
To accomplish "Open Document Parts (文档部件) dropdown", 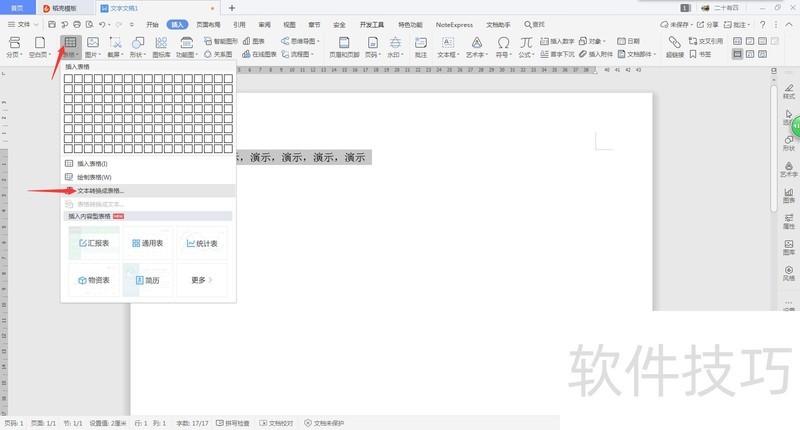I will pos(637,54).
